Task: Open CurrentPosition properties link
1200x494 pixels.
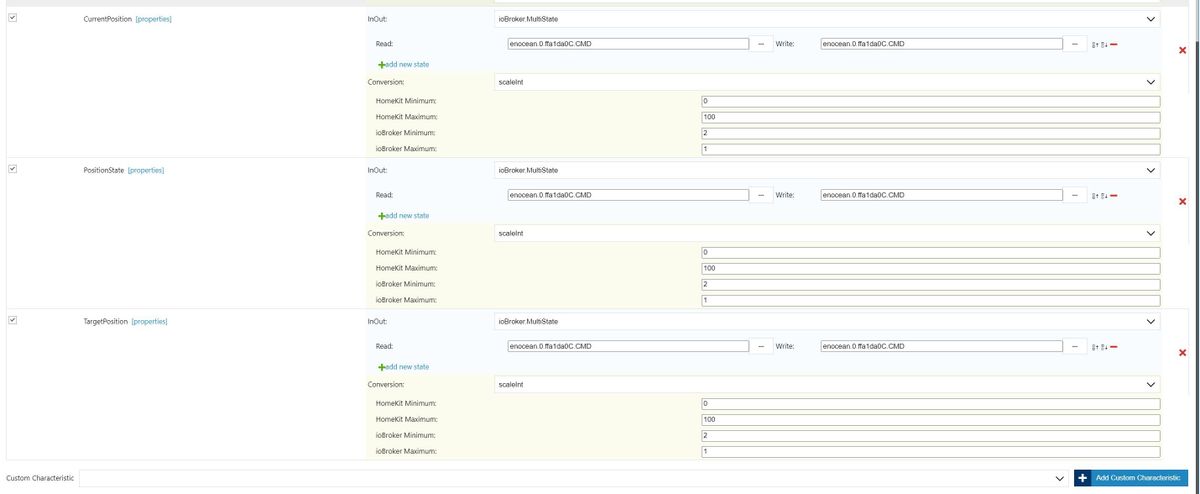Action: click(153, 19)
